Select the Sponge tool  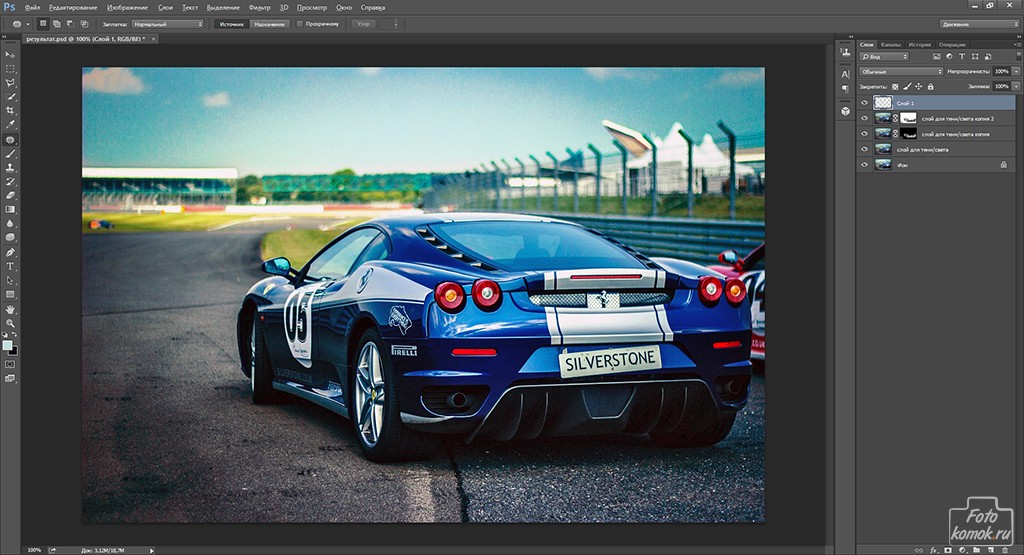click(x=10, y=237)
